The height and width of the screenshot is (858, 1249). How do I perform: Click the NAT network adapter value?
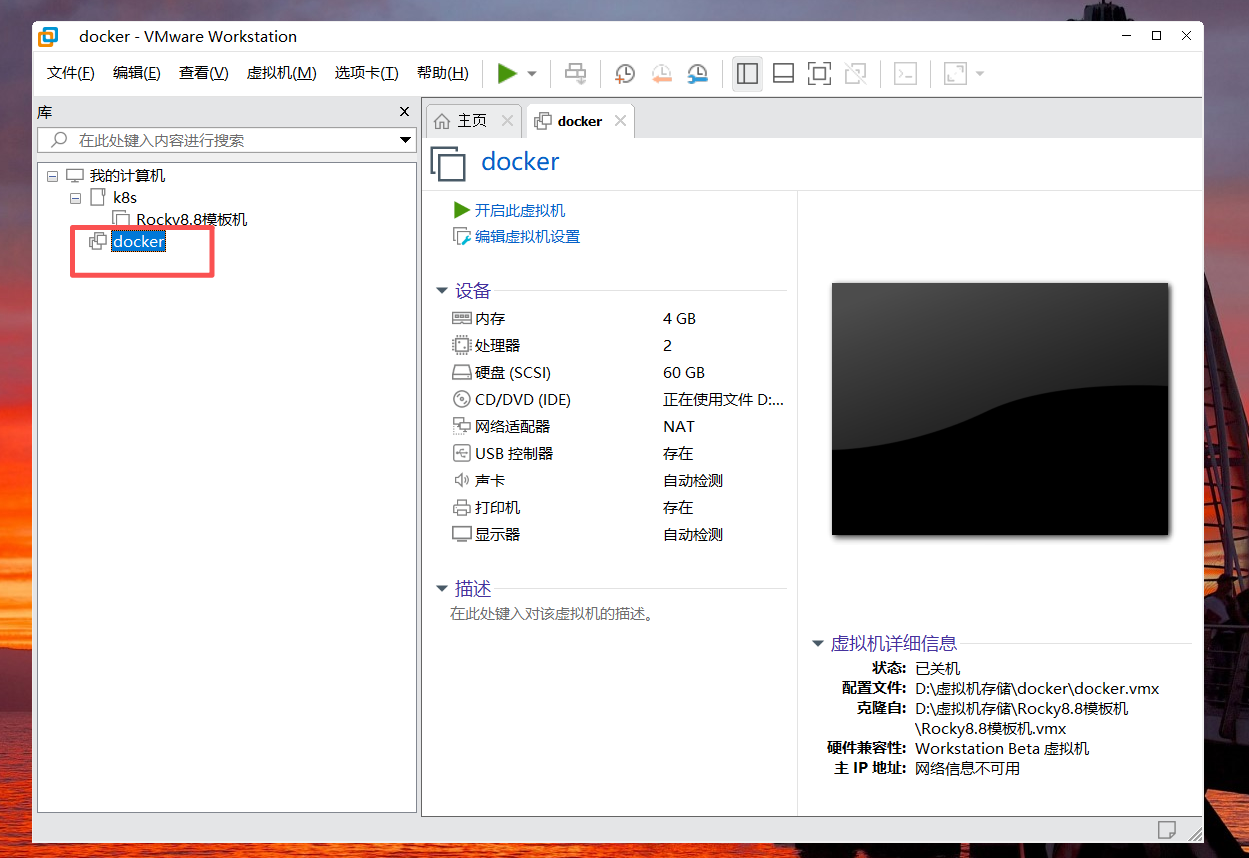tap(679, 427)
